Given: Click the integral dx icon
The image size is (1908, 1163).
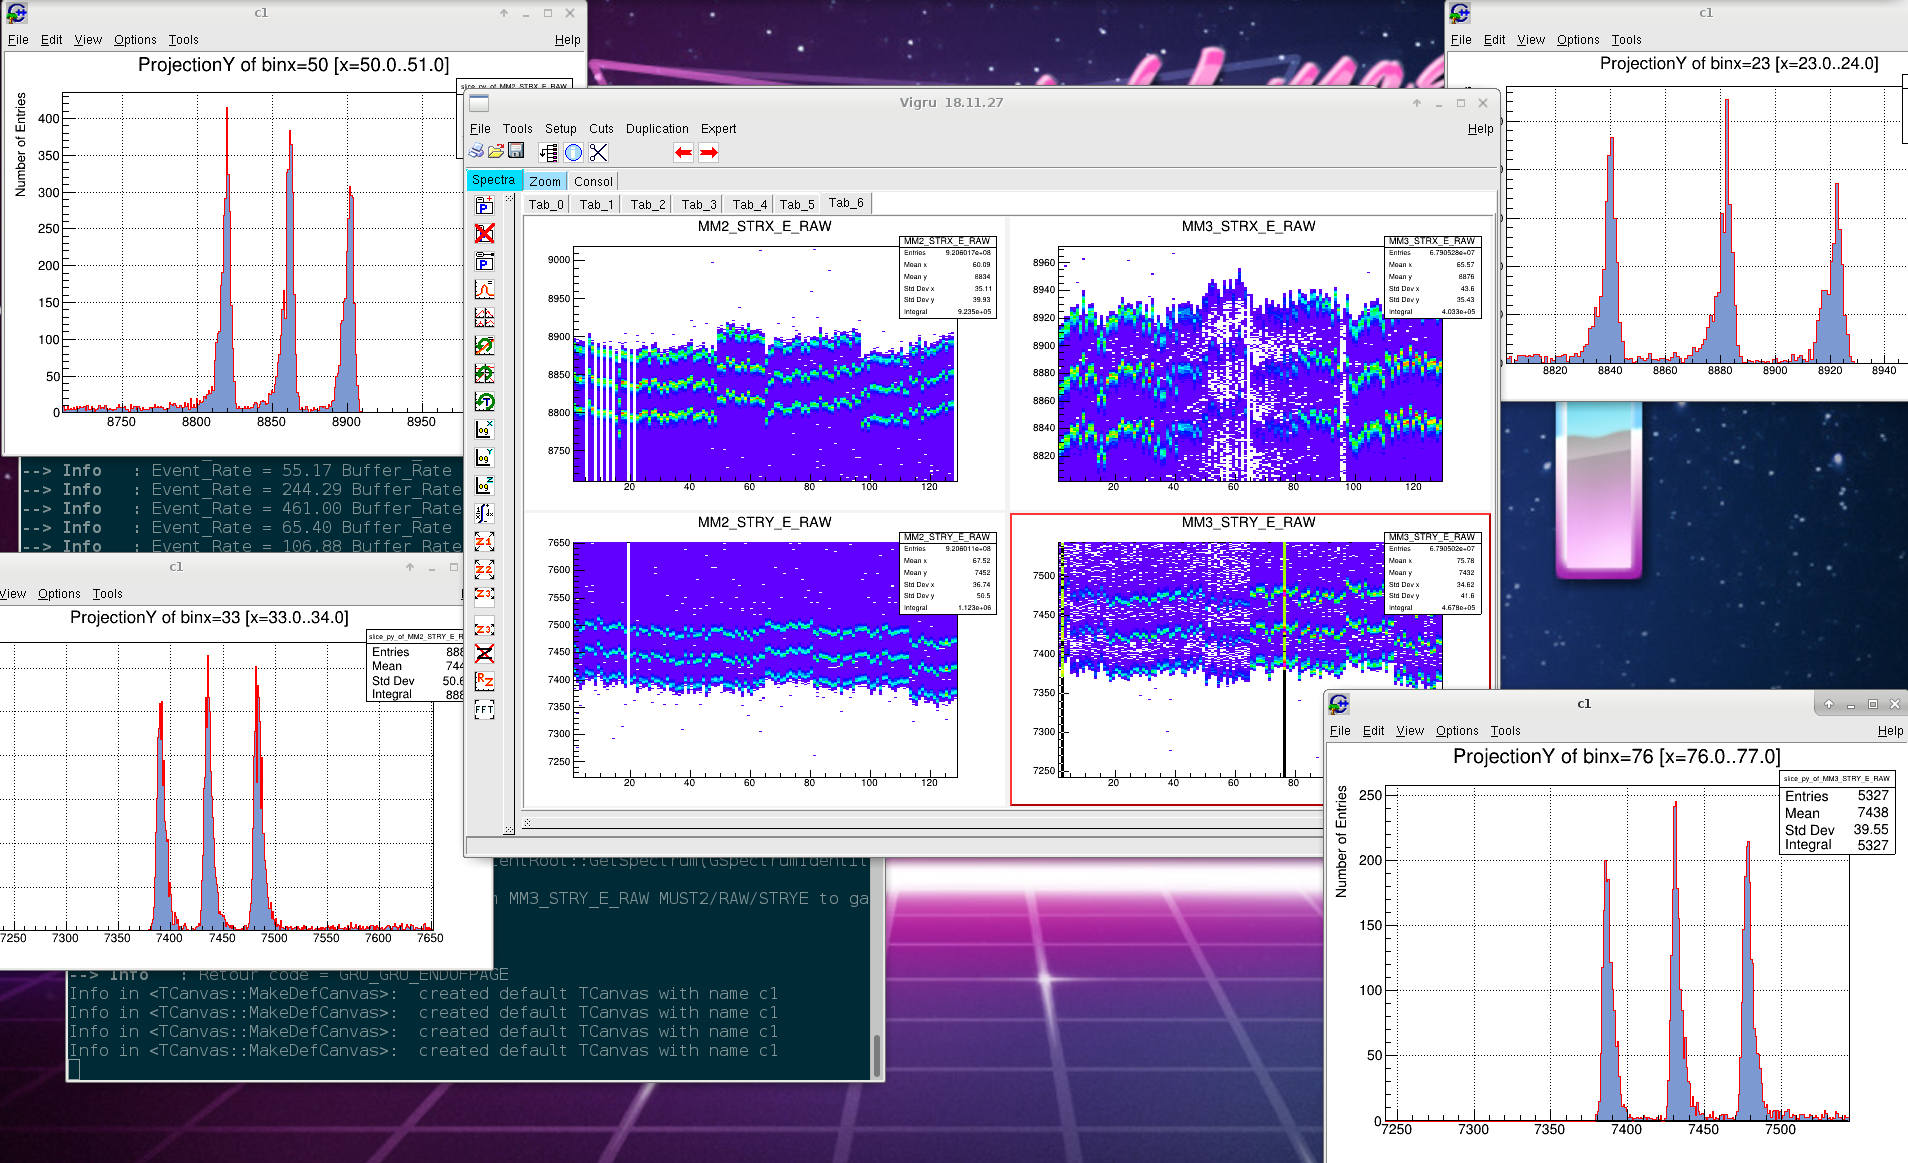Looking at the screenshot, I should pos(484,514).
